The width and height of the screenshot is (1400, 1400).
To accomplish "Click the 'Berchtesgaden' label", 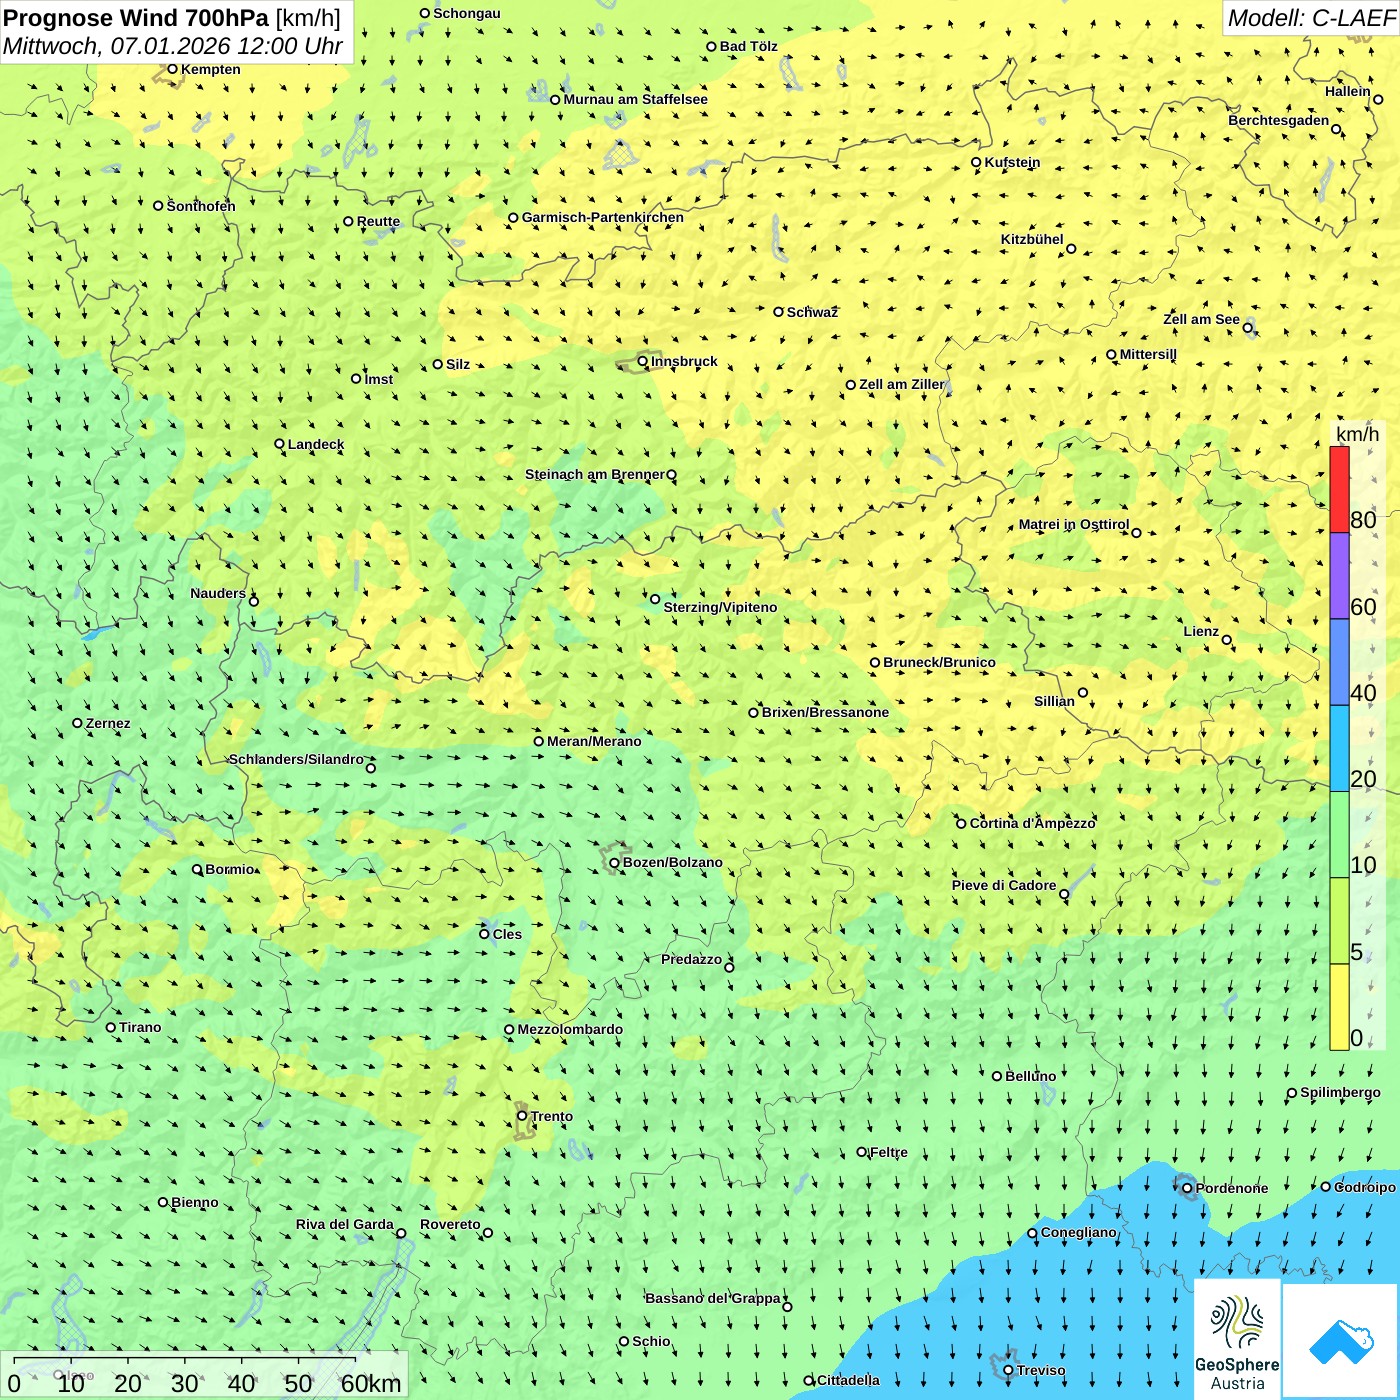I will pos(1278,120).
